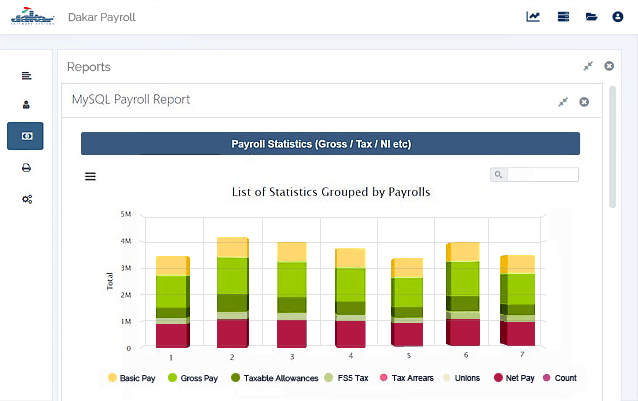Collapse the Reports panel
638x401 pixels.
(588, 66)
